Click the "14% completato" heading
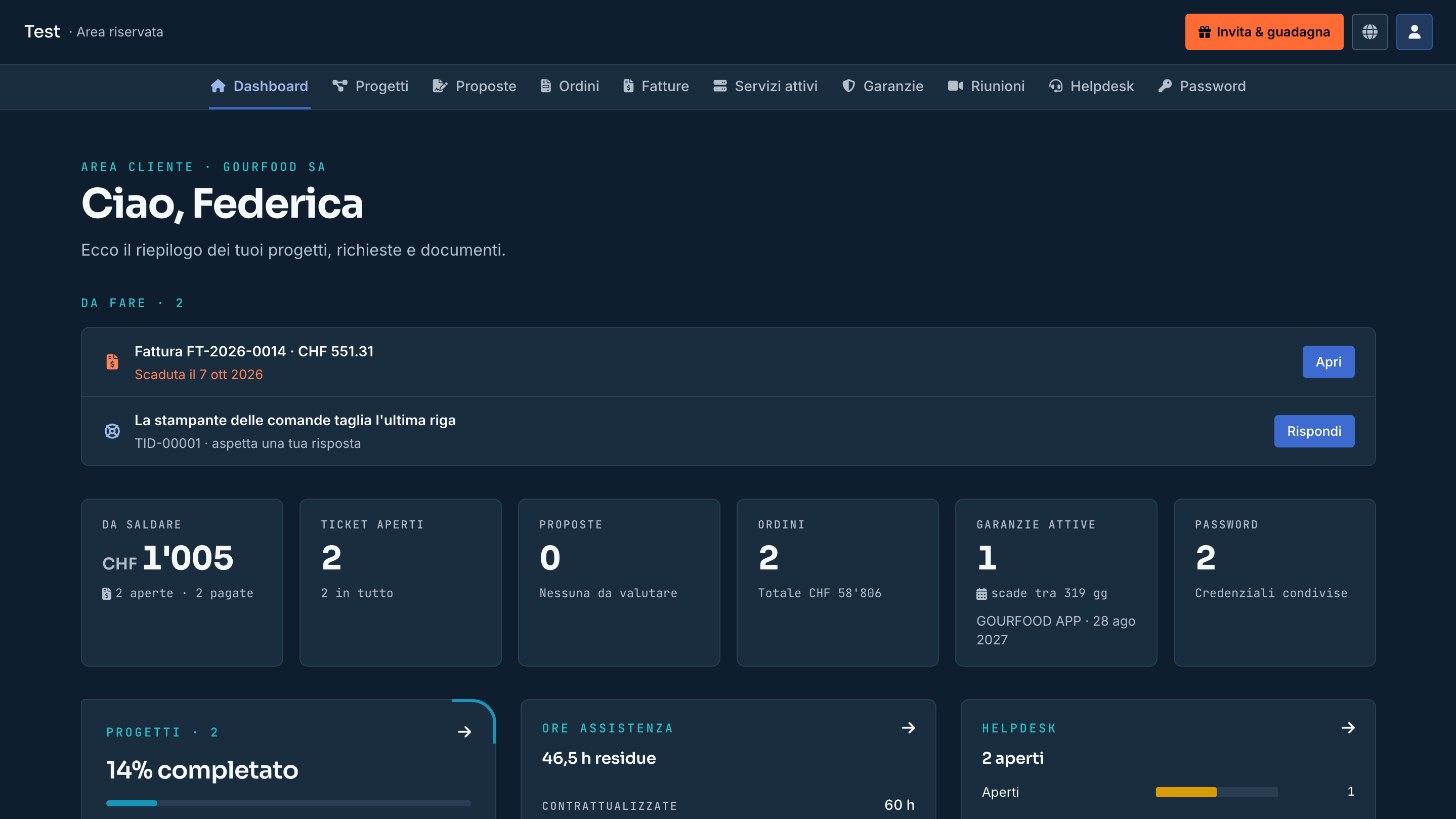 tap(202, 771)
